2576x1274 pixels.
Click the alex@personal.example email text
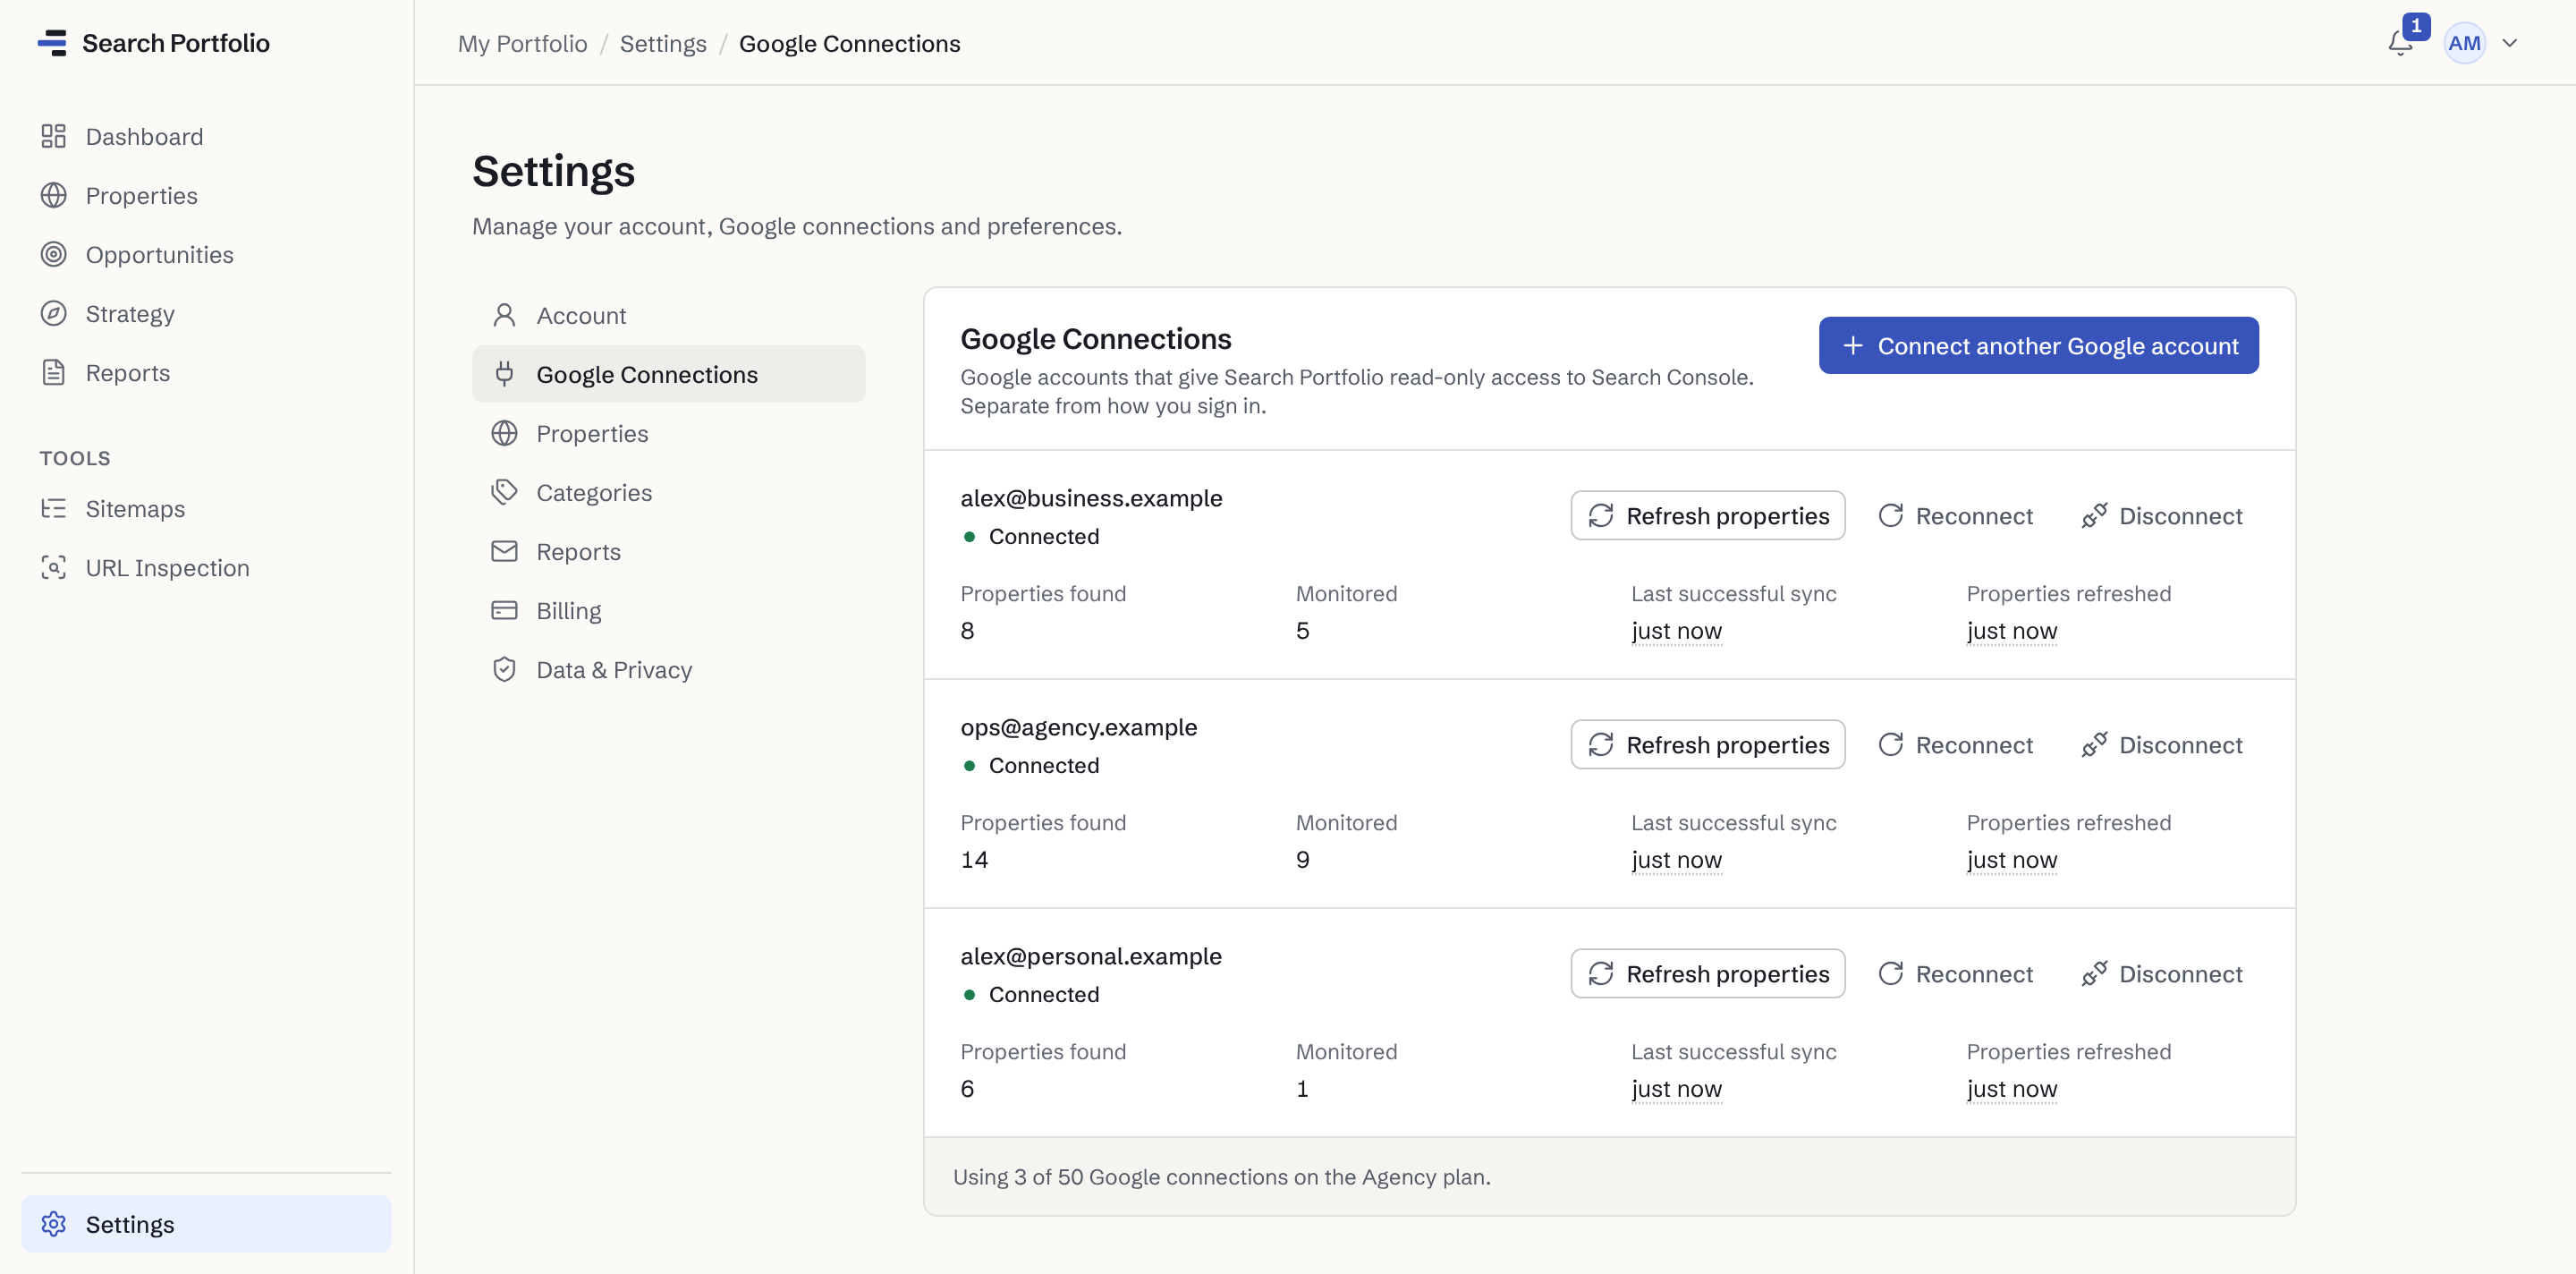(x=1091, y=956)
